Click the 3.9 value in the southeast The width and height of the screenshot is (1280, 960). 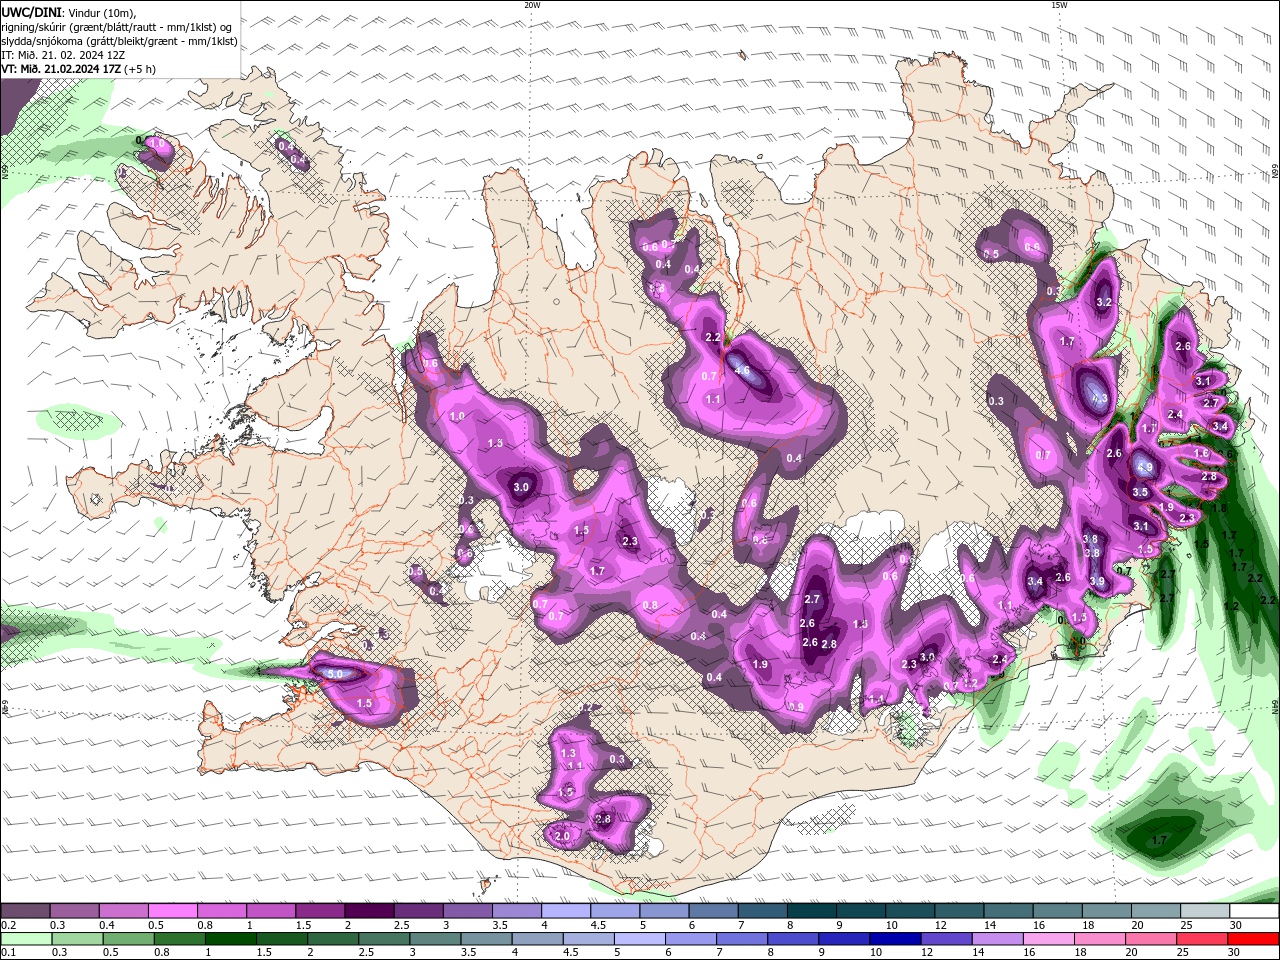click(x=1097, y=582)
